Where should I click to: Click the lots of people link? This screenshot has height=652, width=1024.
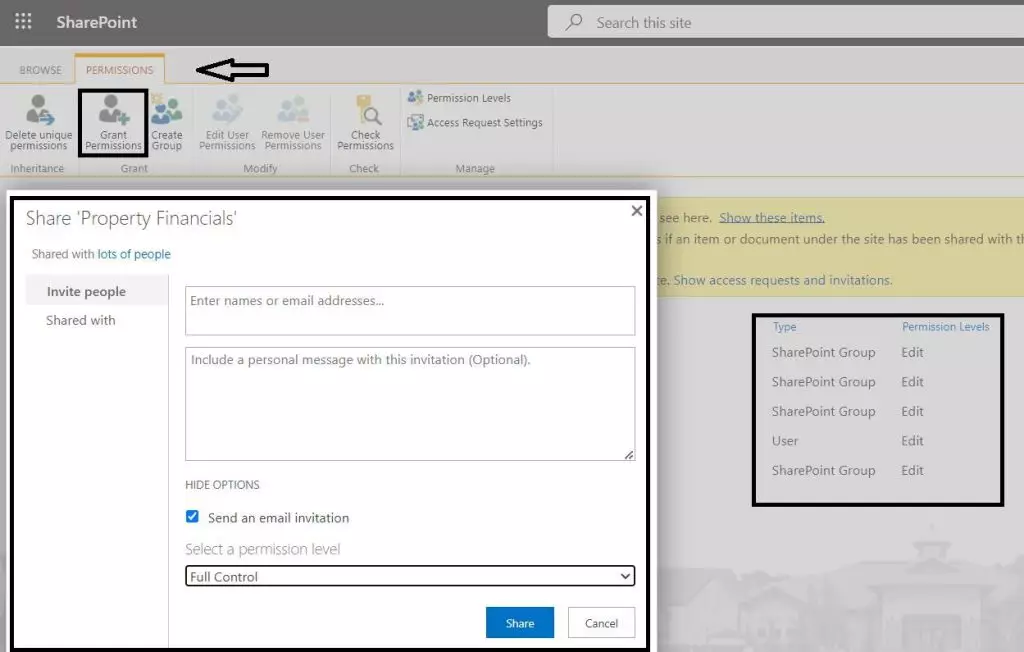134,254
